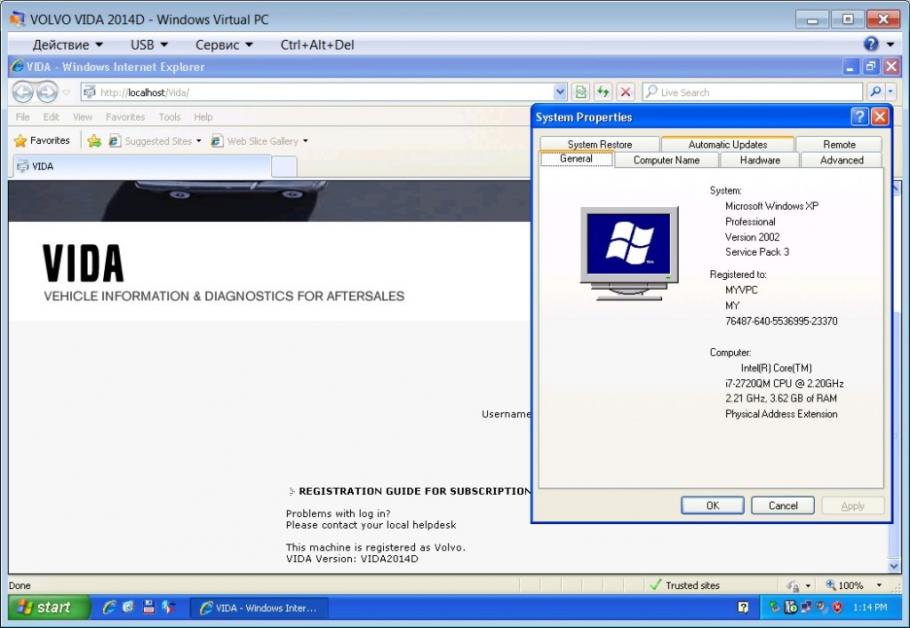Viewport: 910px width, 628px height.
Task: Click into the Live Search box
Action: click(x=752, y=92)
